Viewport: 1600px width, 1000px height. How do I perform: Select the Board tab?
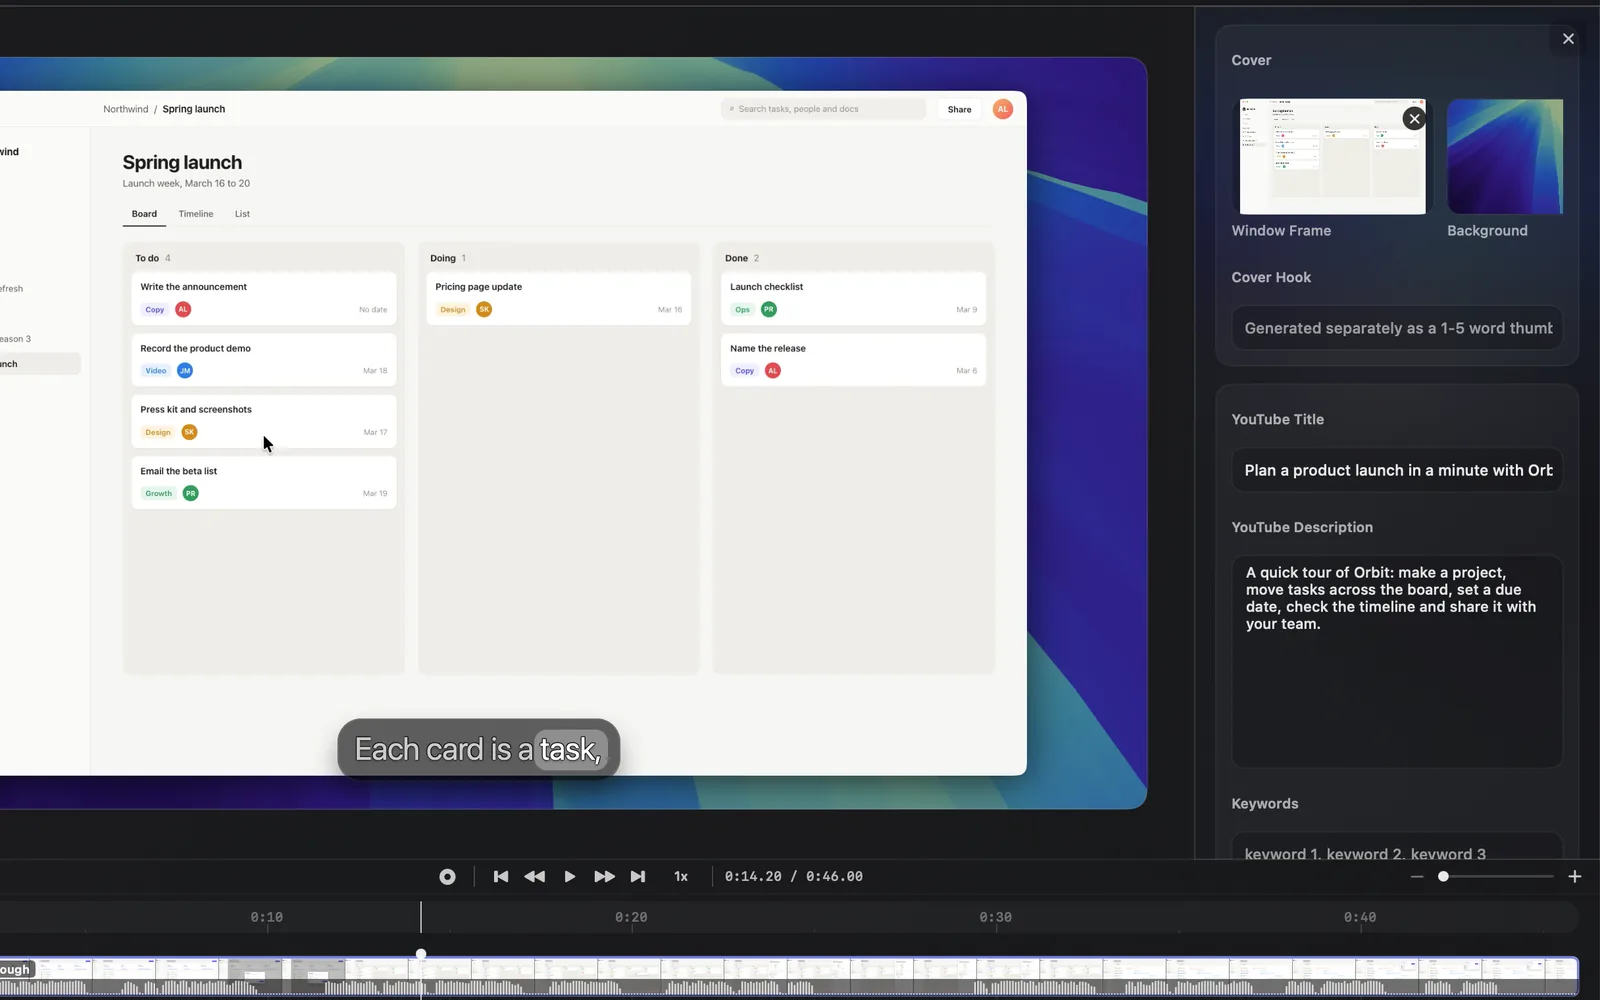coord(144,214)
